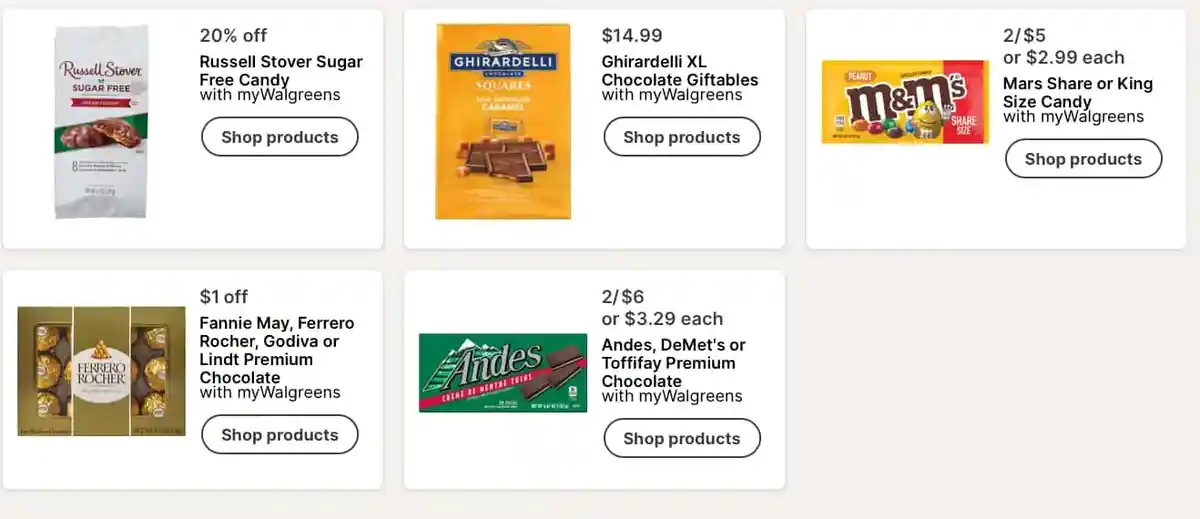The height and width of the screenshot is (519, 1200).
Task: Shop products for Ghirardelli XL Chocolate Giftables
Action: [682, 137]
